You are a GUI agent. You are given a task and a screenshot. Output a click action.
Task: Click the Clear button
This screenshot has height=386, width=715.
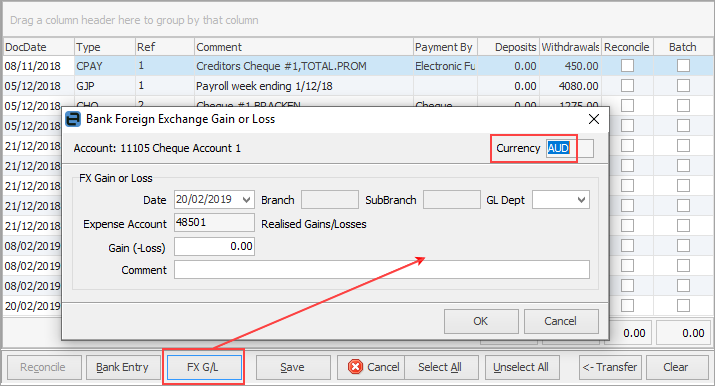(x=677, y=367)
